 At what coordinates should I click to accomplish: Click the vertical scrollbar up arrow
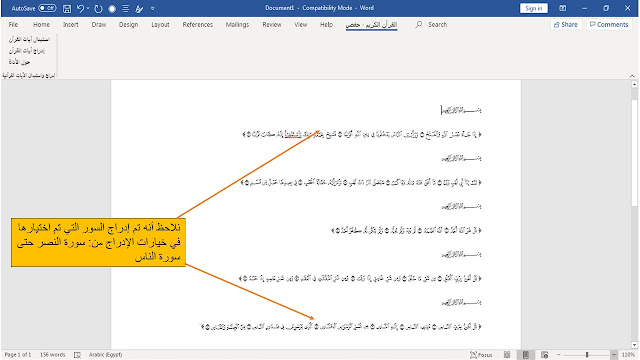point(634,84)
